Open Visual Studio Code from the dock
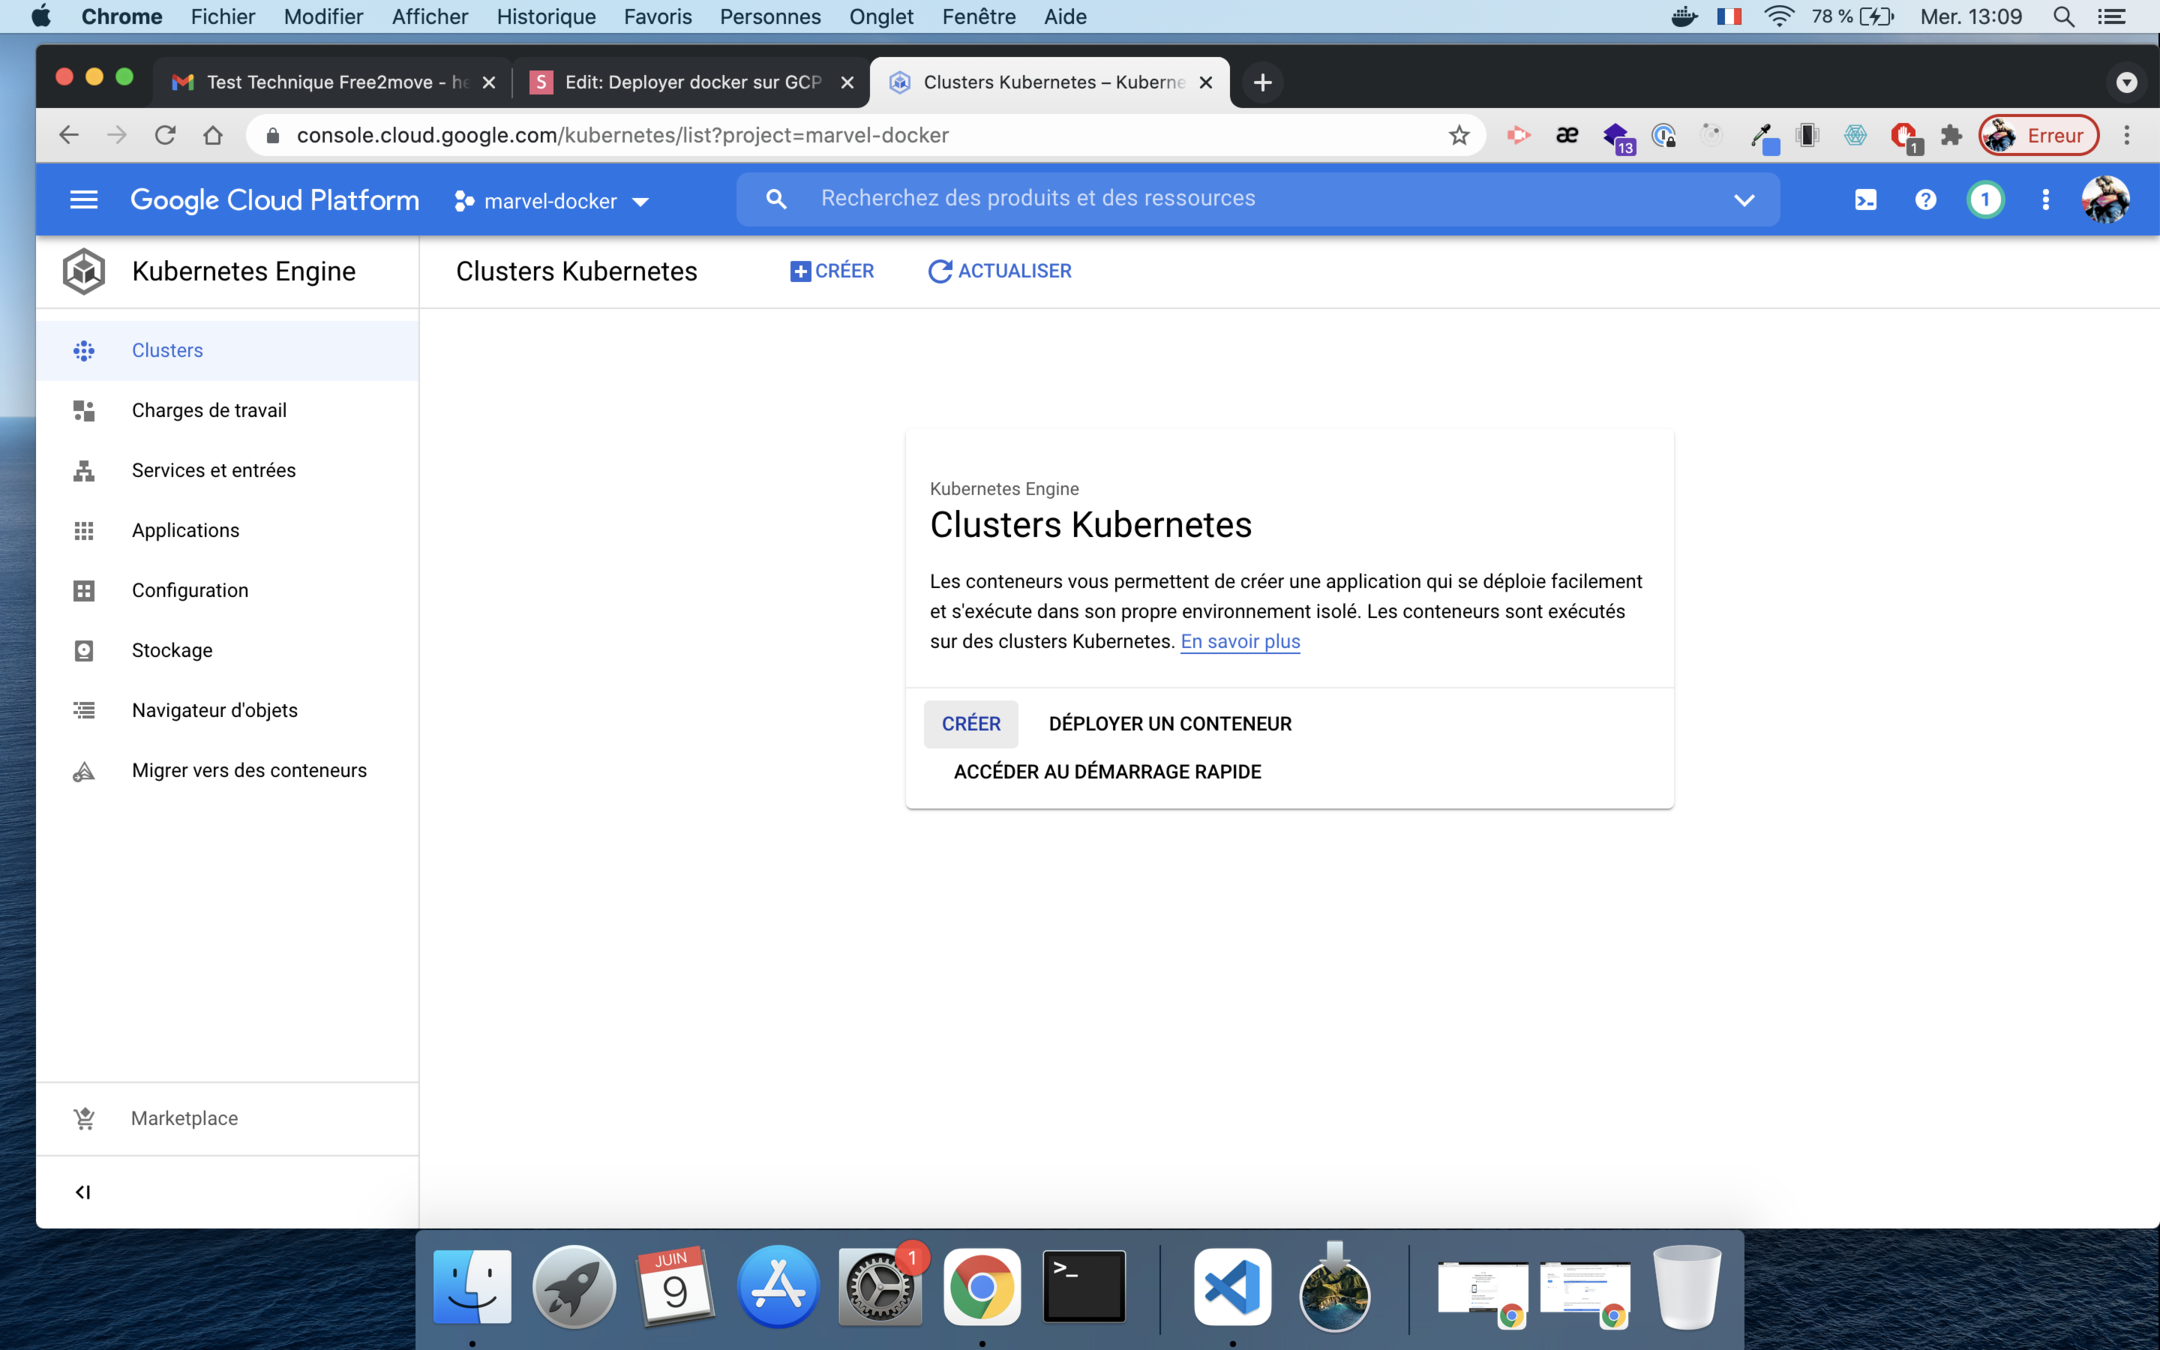This screenshot has width=2160, height=1350. (1232, 1286)
